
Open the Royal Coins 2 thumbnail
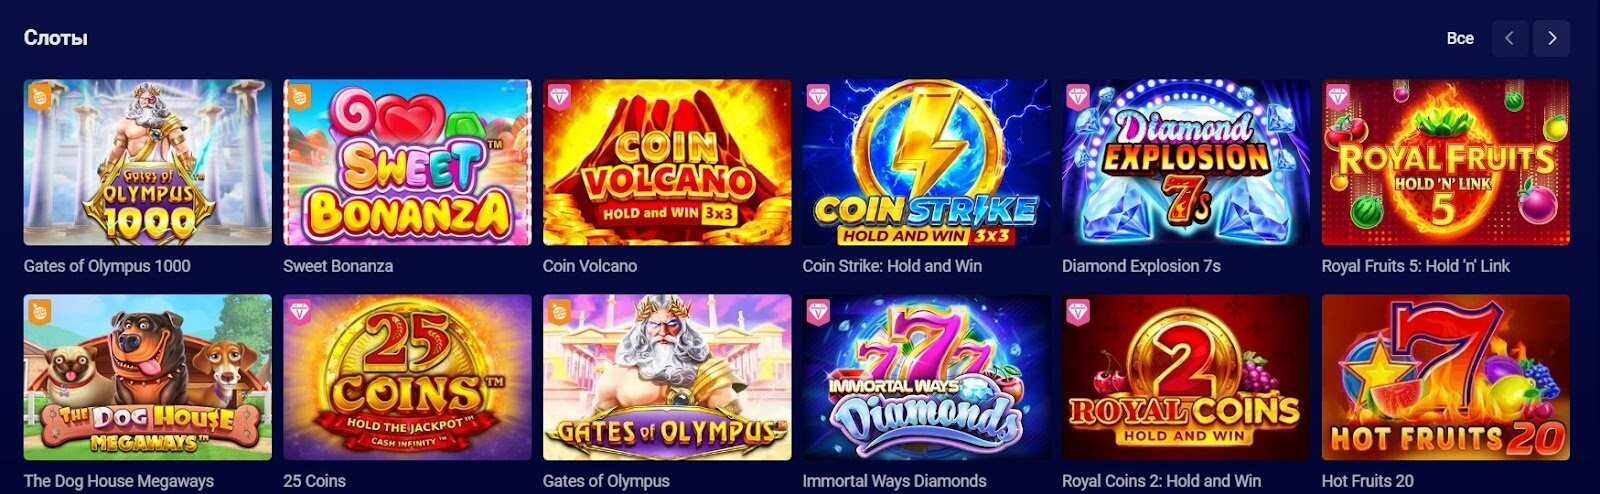tap(1186, 377)
